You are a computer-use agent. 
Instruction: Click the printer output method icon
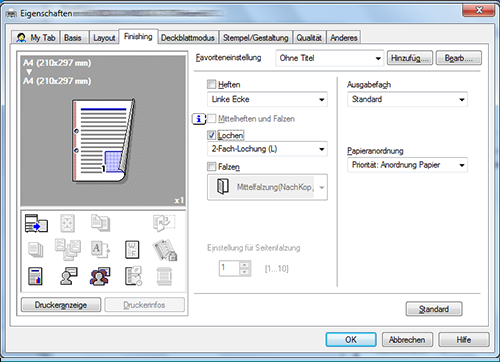click(36, 223)
